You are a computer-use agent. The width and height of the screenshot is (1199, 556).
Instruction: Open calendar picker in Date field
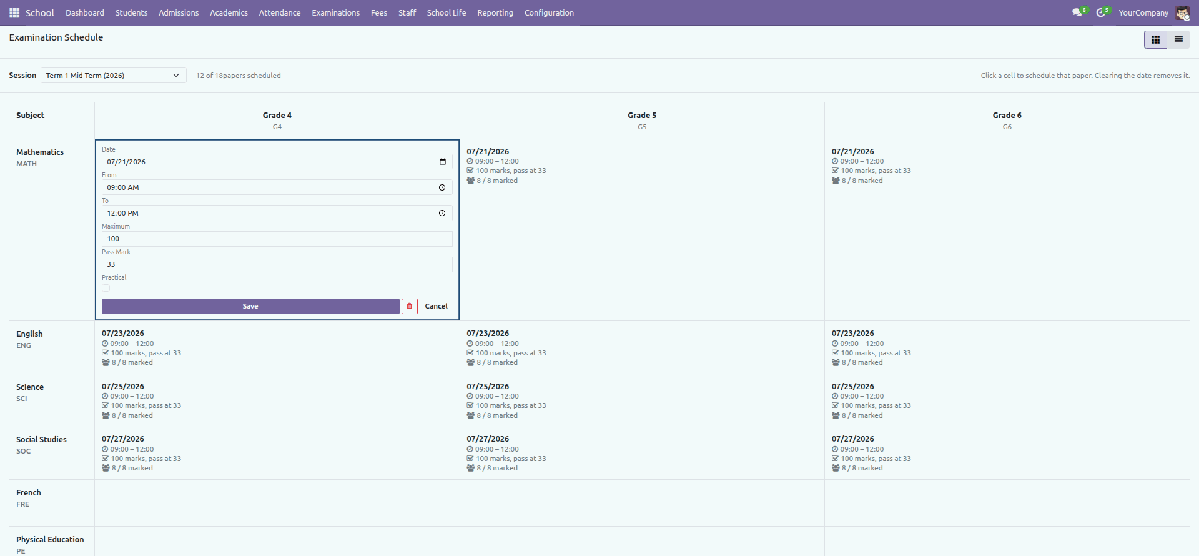coord(443,161)
